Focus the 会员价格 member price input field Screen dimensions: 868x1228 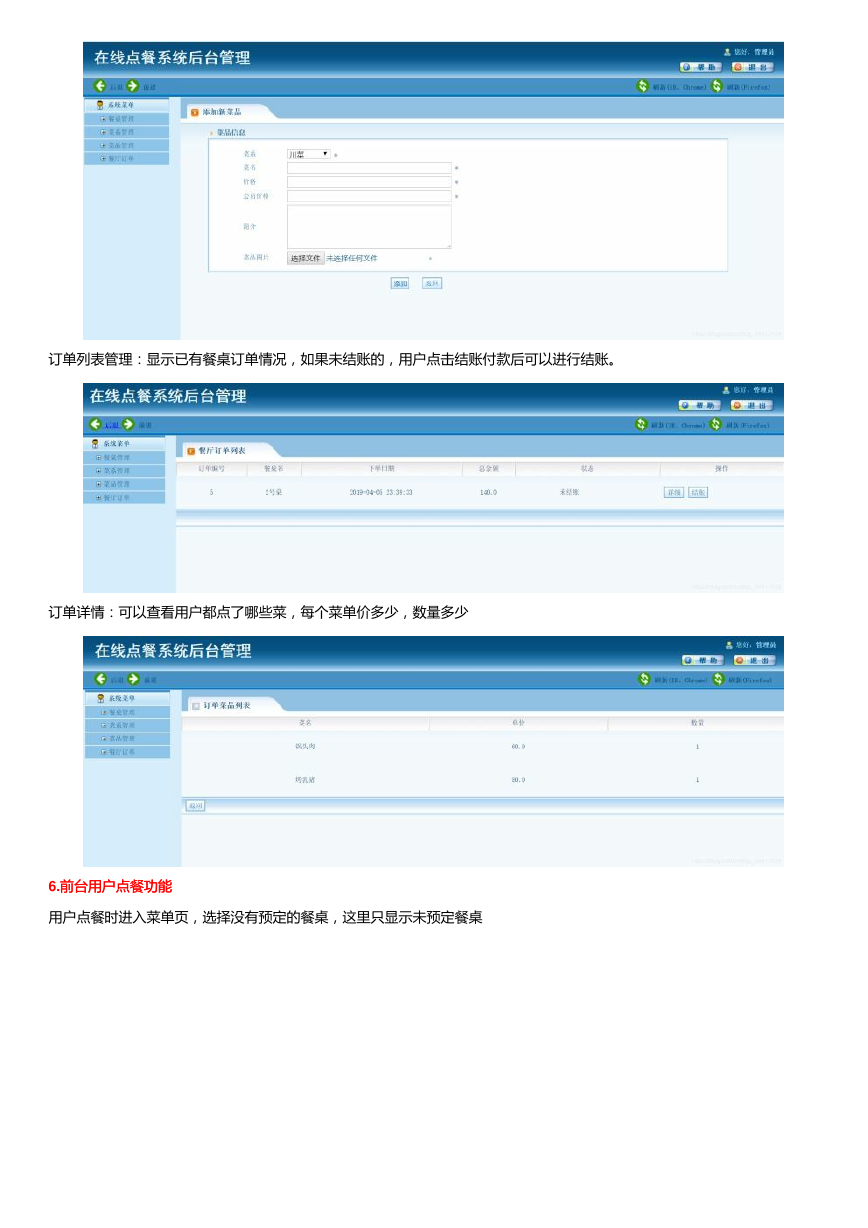369,196
